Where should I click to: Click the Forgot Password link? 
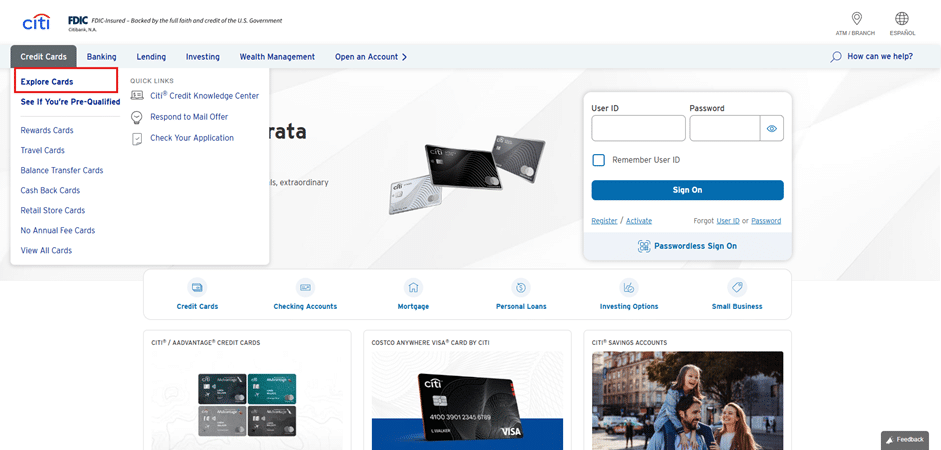click(766, 221)
